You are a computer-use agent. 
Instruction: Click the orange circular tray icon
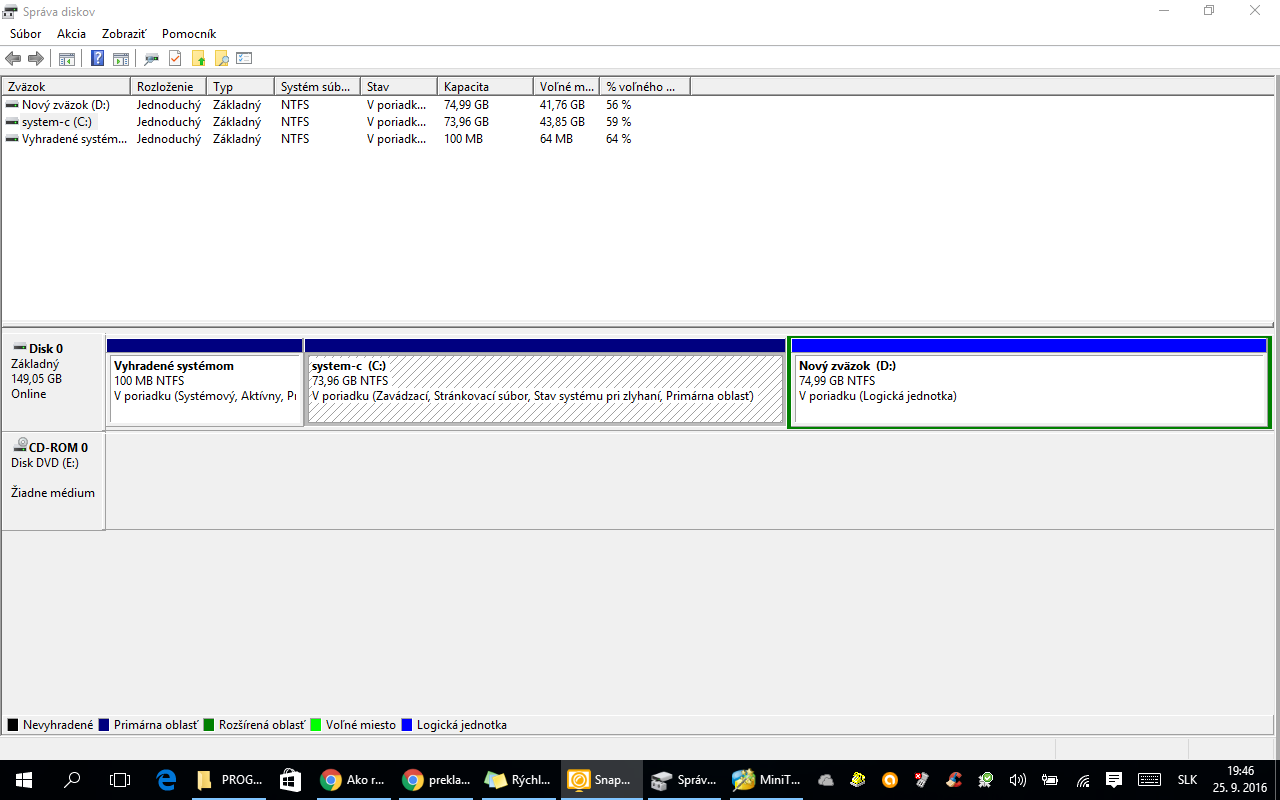[890, 780]
